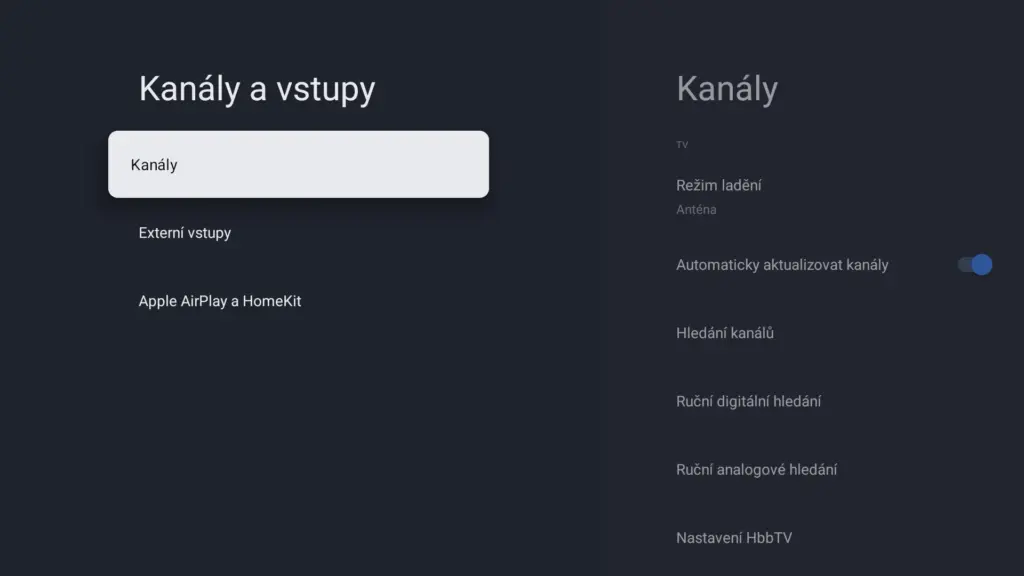Choose the manual analog search option

point(757,469)
